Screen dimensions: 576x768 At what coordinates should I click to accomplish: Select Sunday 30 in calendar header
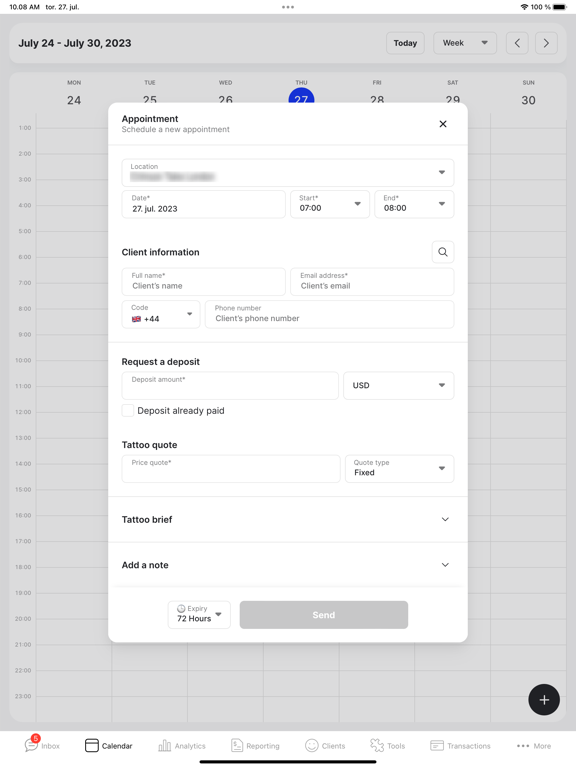tap(528, 95)
